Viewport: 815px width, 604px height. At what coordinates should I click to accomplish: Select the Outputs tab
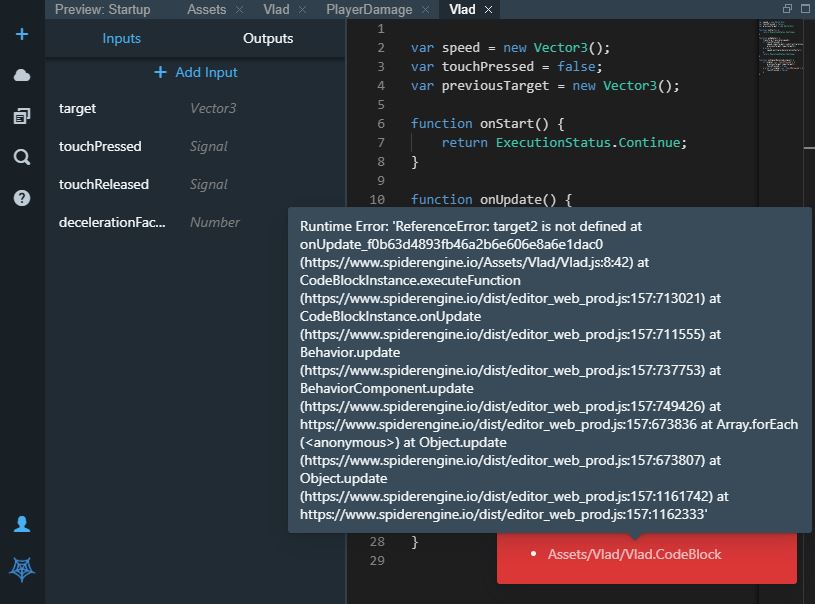(x=268, y=38)
